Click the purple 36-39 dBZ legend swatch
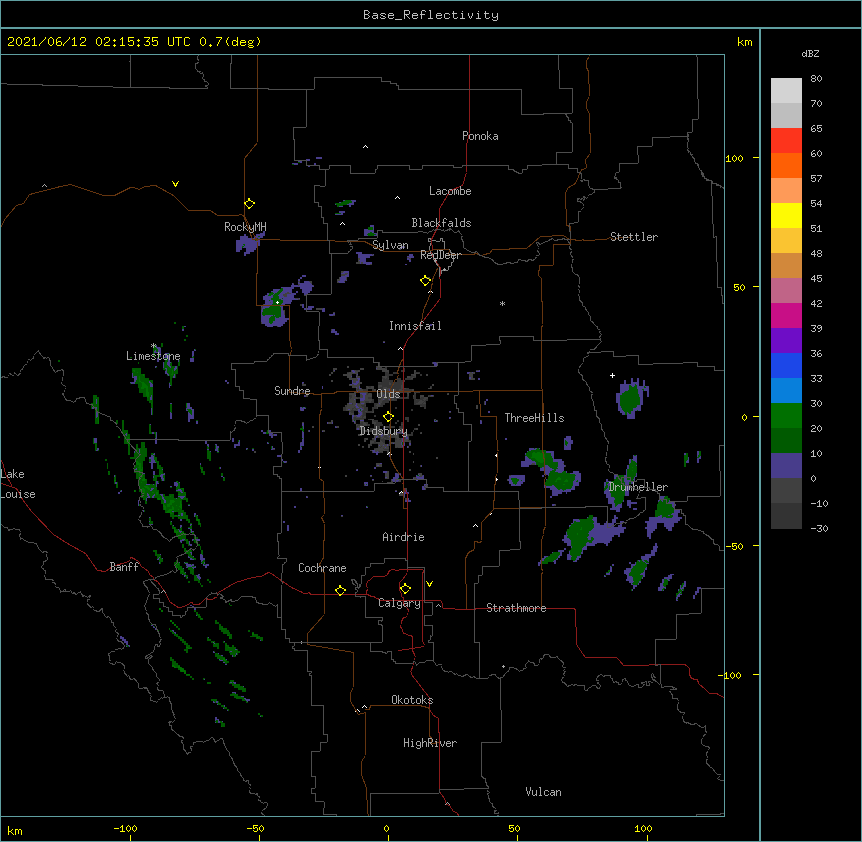This screenshot has width=862, height=842. pos(786,341)
